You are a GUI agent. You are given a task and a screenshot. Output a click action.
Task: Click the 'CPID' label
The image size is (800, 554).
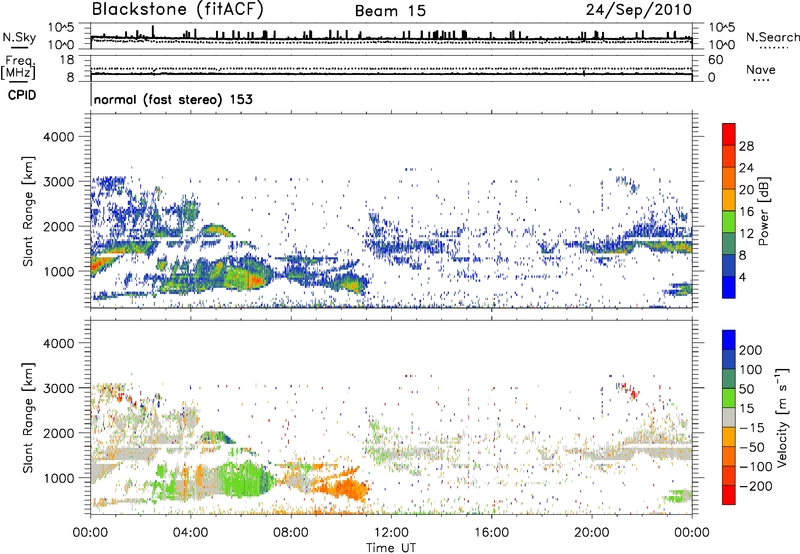(x=22, y=95)
